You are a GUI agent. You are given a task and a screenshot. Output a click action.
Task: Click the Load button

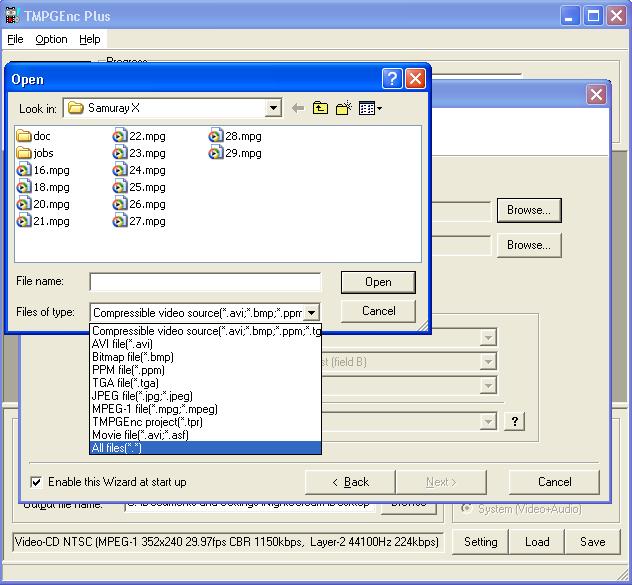pyautogui.click(x=537, y=542)
